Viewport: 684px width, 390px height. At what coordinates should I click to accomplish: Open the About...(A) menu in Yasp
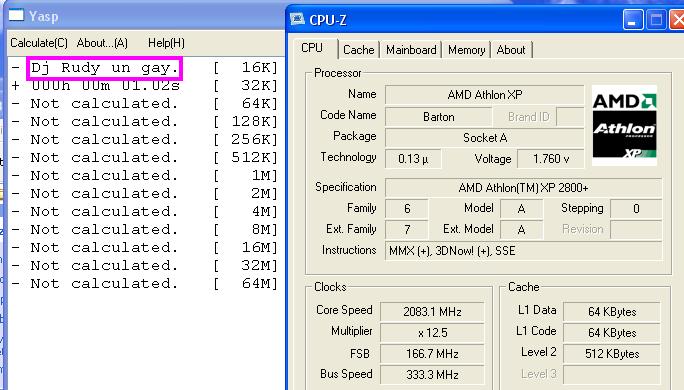coord(102,43)
